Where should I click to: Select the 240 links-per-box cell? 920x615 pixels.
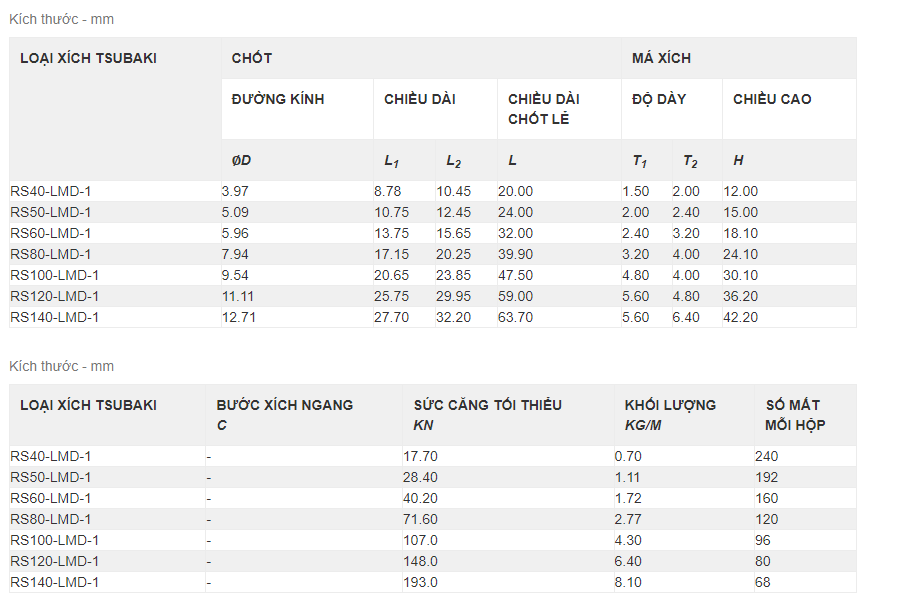[x=767, y=457]
